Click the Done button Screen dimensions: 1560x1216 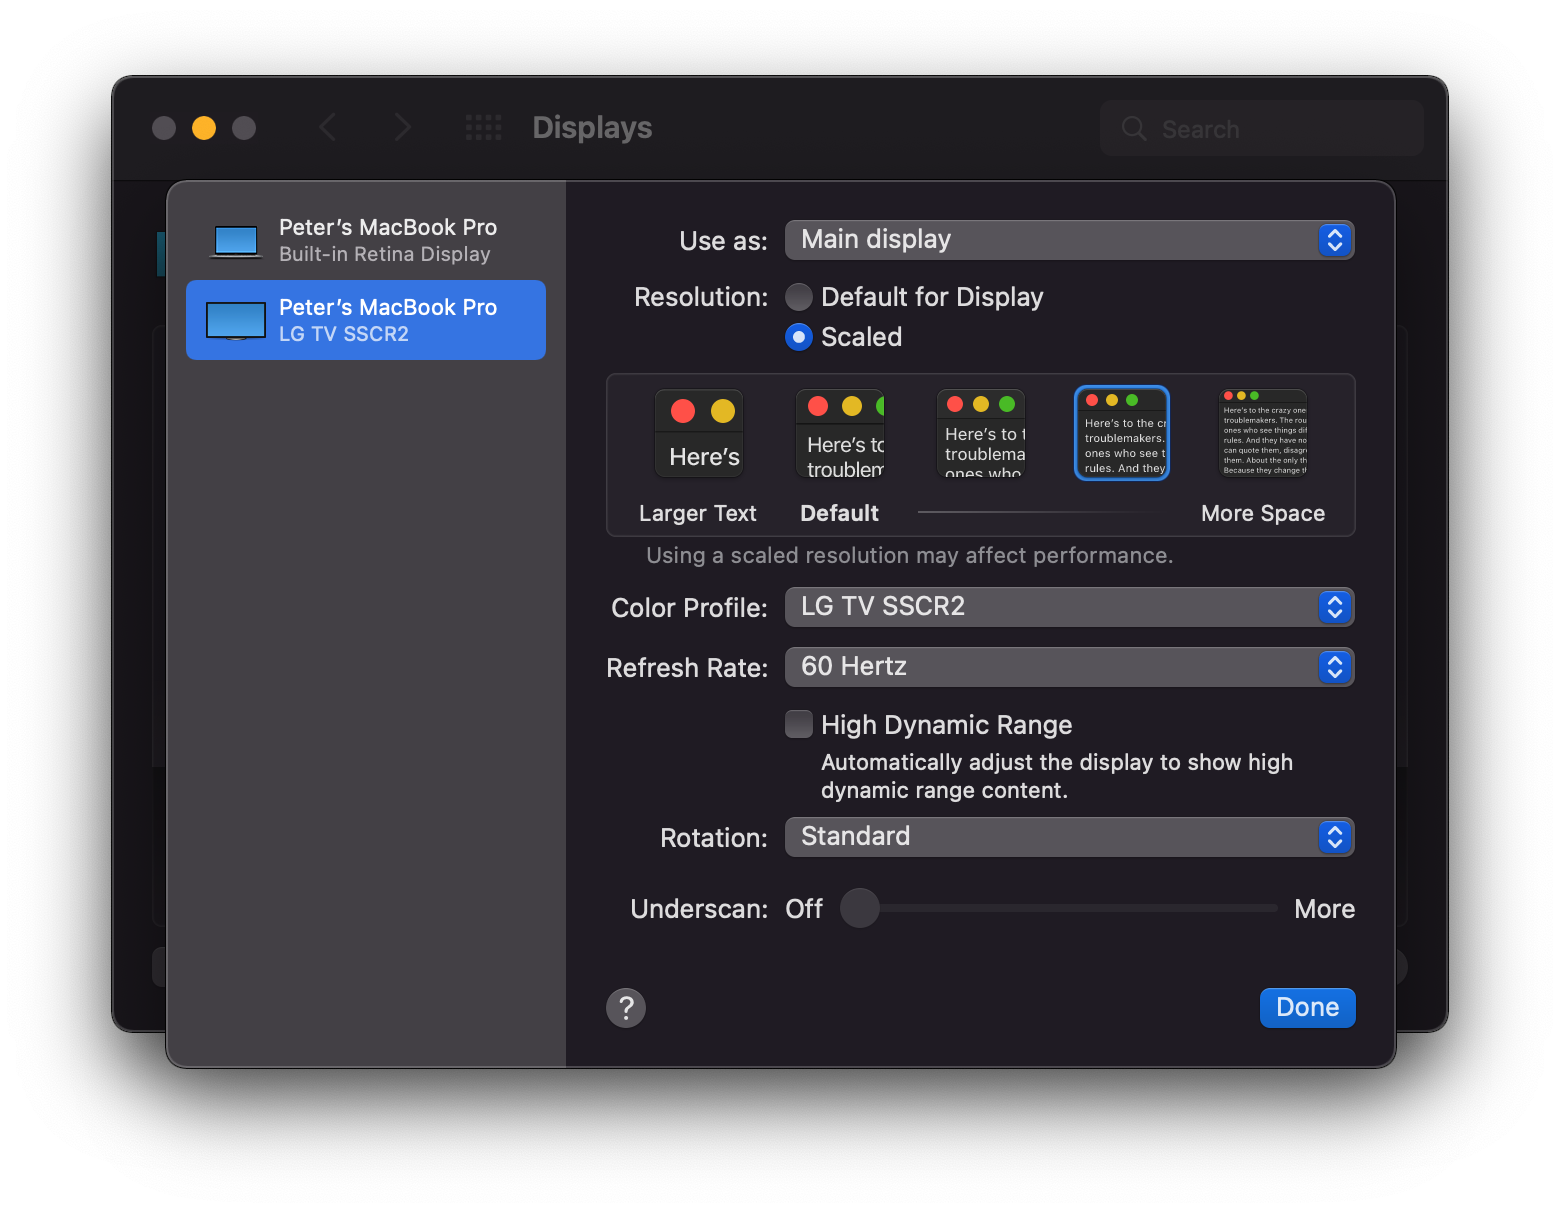(1307, 1007)
